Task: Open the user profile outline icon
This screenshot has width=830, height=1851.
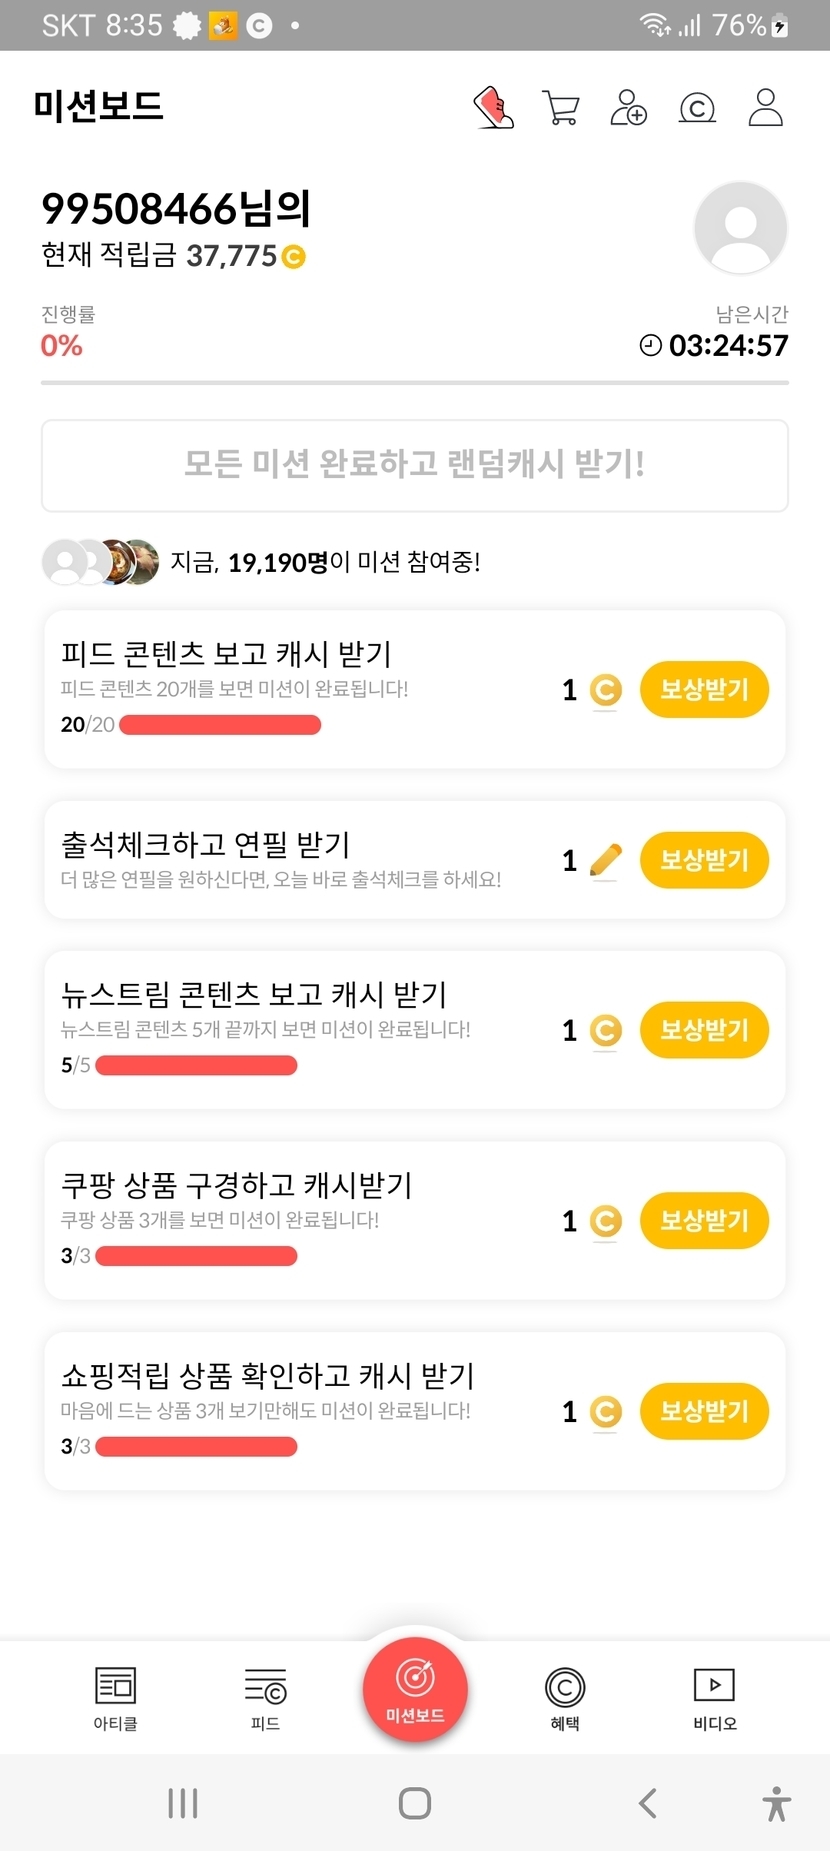Action: [766, 108]
